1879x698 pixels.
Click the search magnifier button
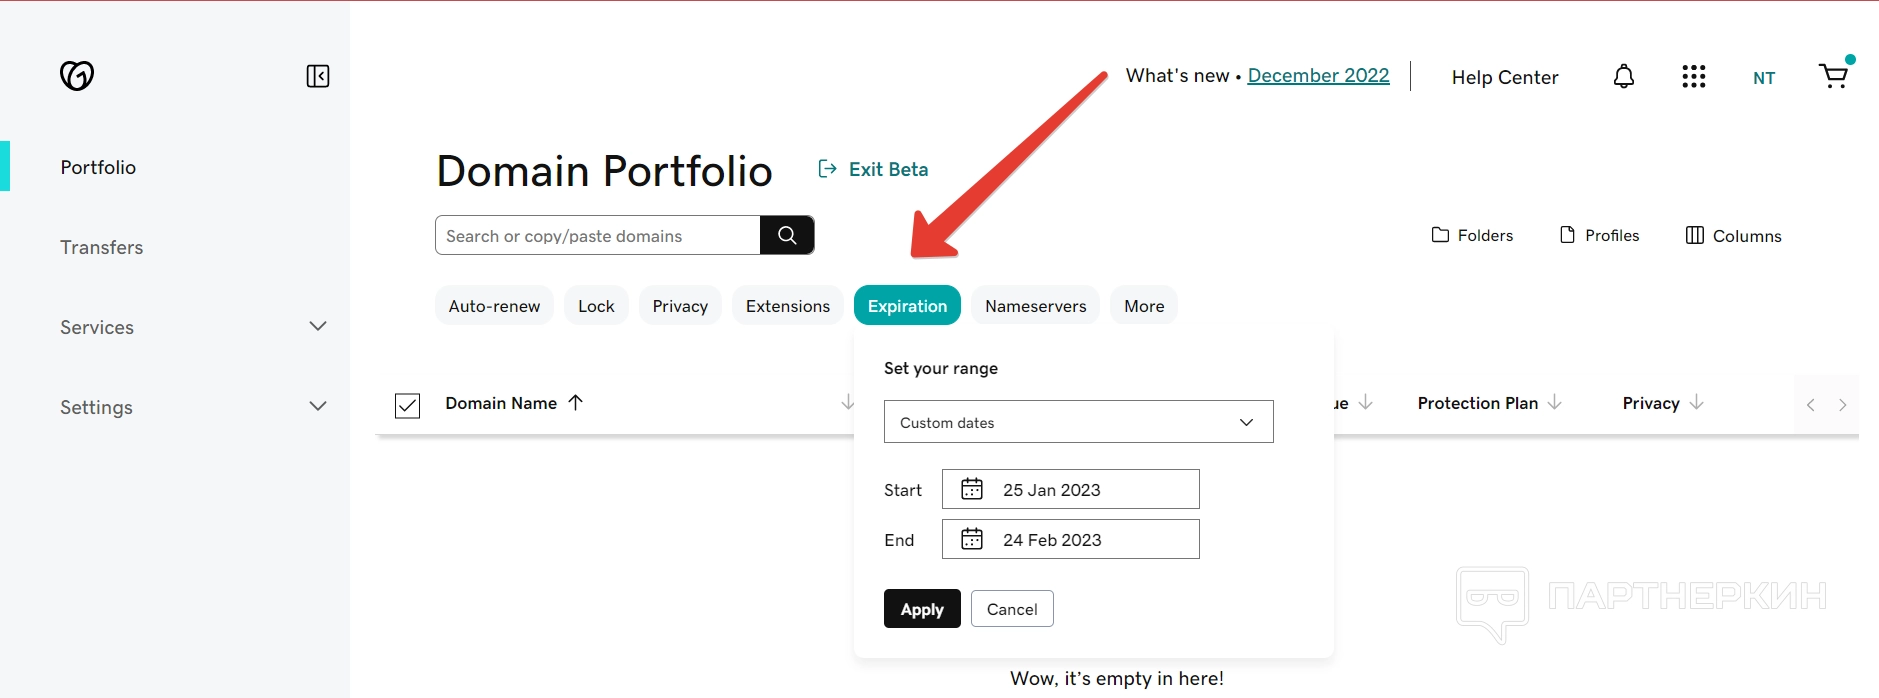click(787, 235)
